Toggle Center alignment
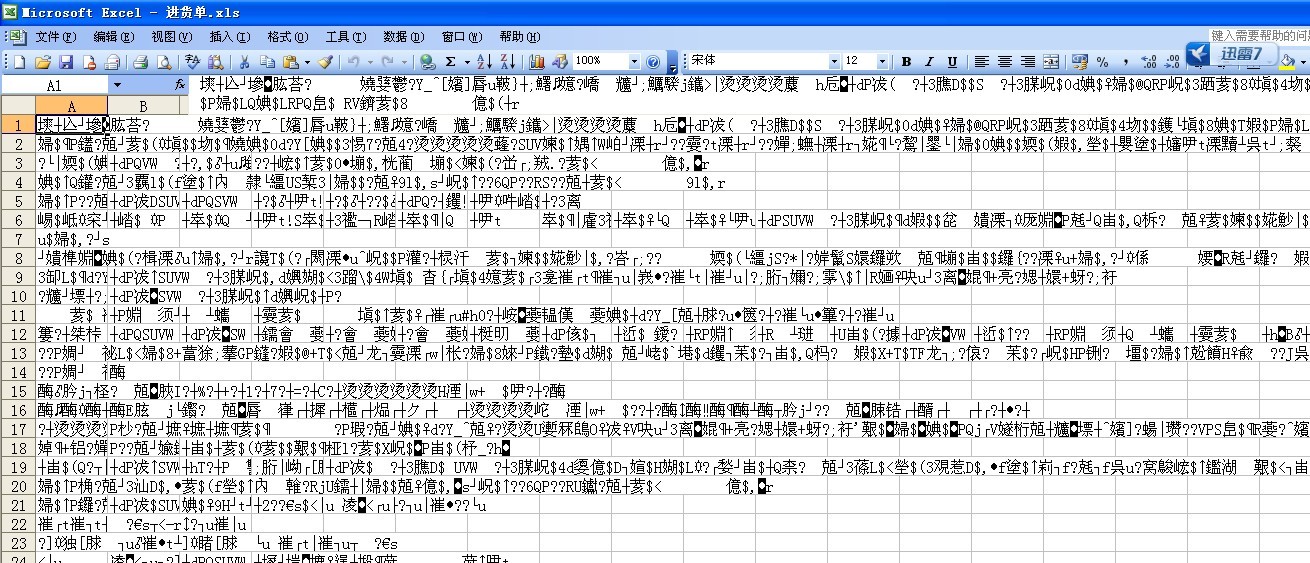 point(1004,61)
